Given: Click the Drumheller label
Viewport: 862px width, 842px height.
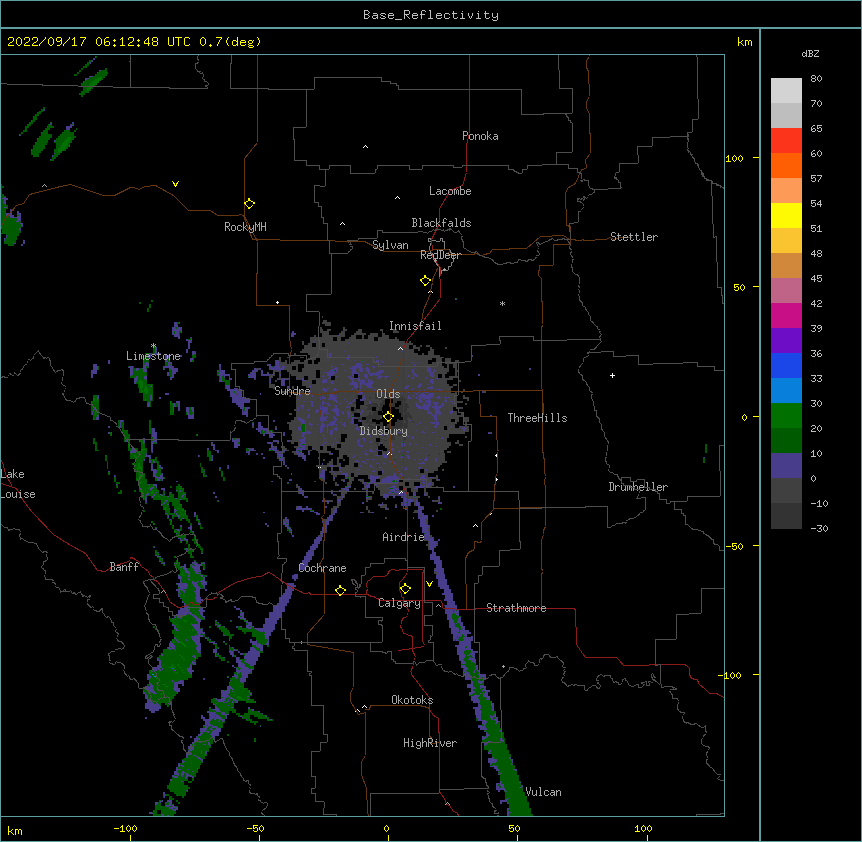Looking at the screenshot, I should point(638,487).
